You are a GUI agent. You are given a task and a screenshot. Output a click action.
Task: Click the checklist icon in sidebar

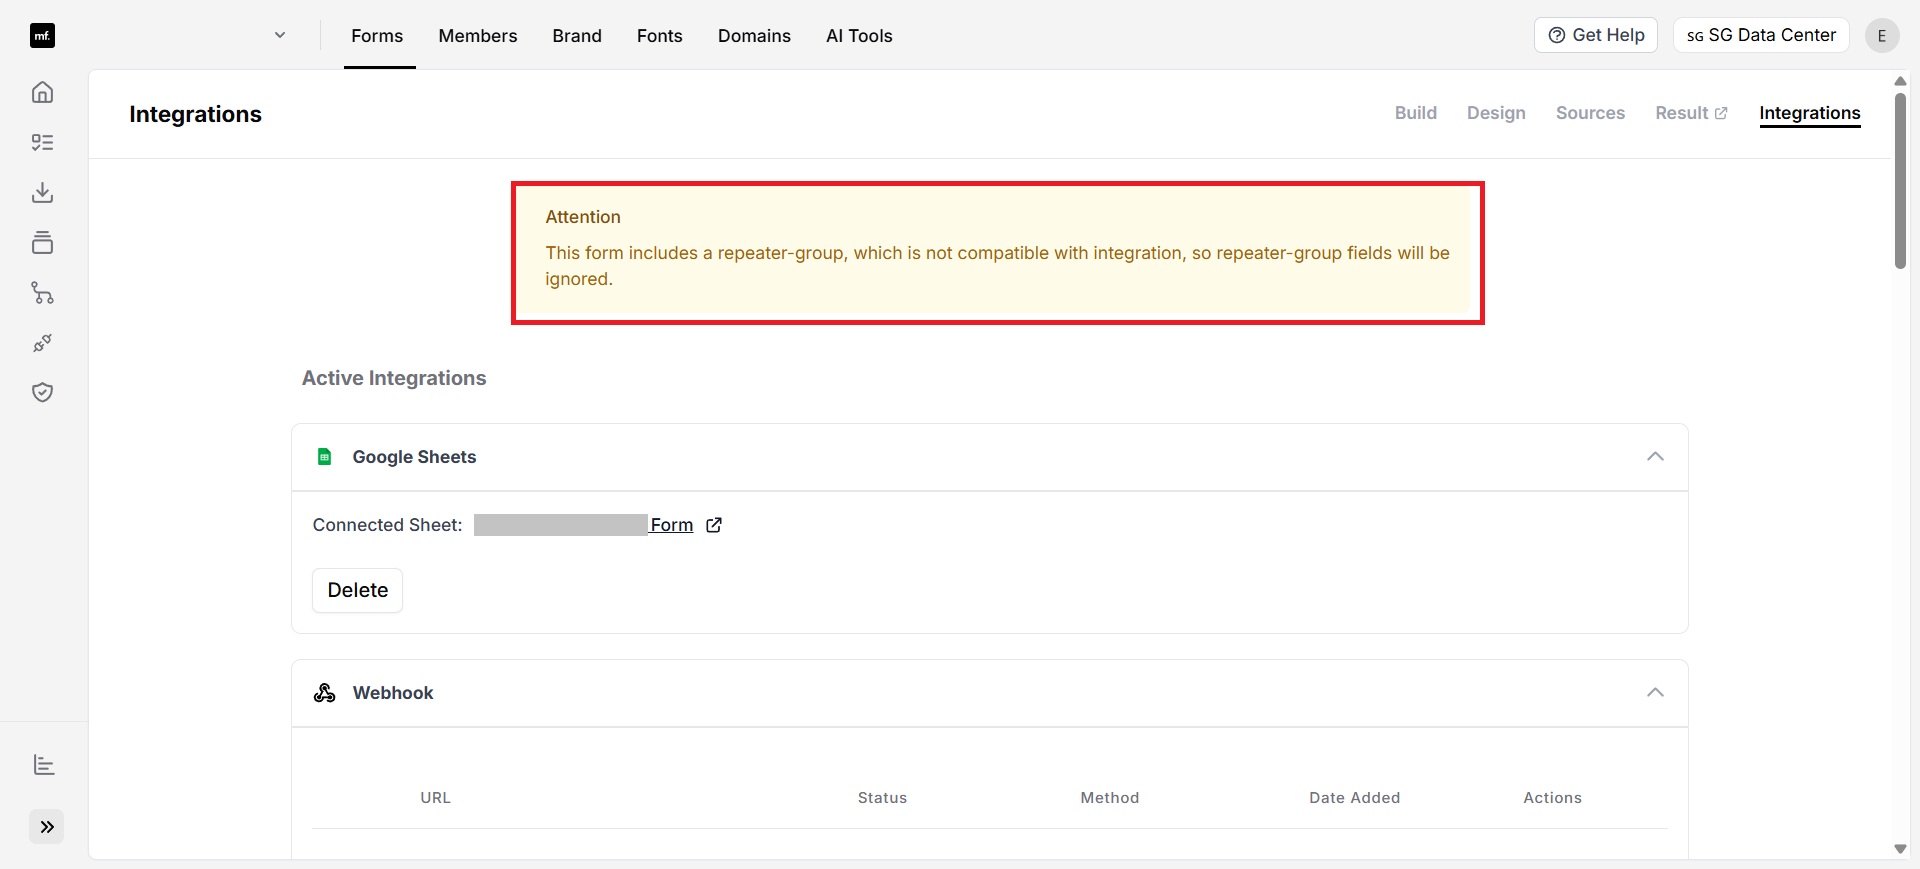(x=42, y=142)
